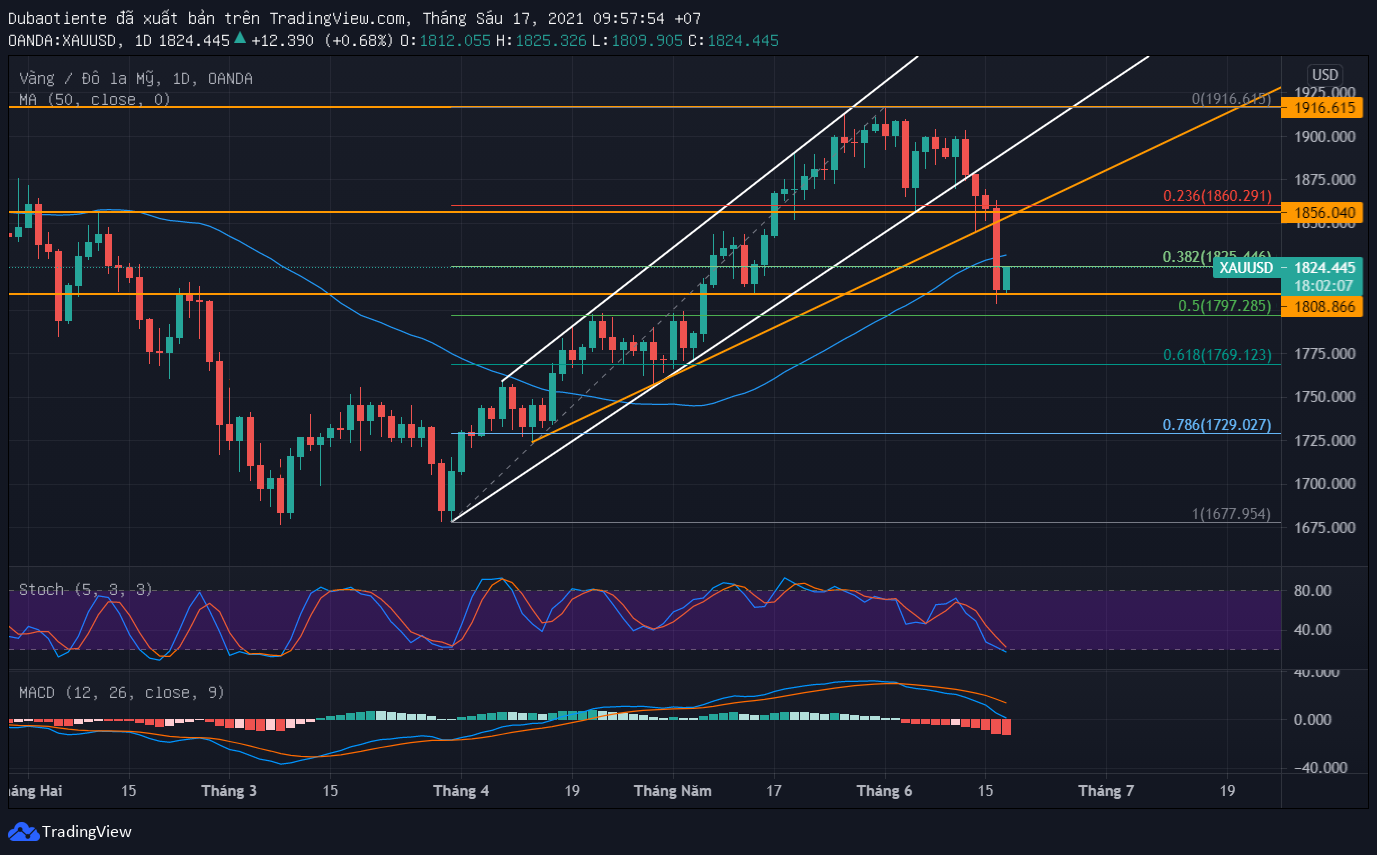Click the green up-triangle change indicator
This screenshot has width=1377, height=855.
pos(240,40)
